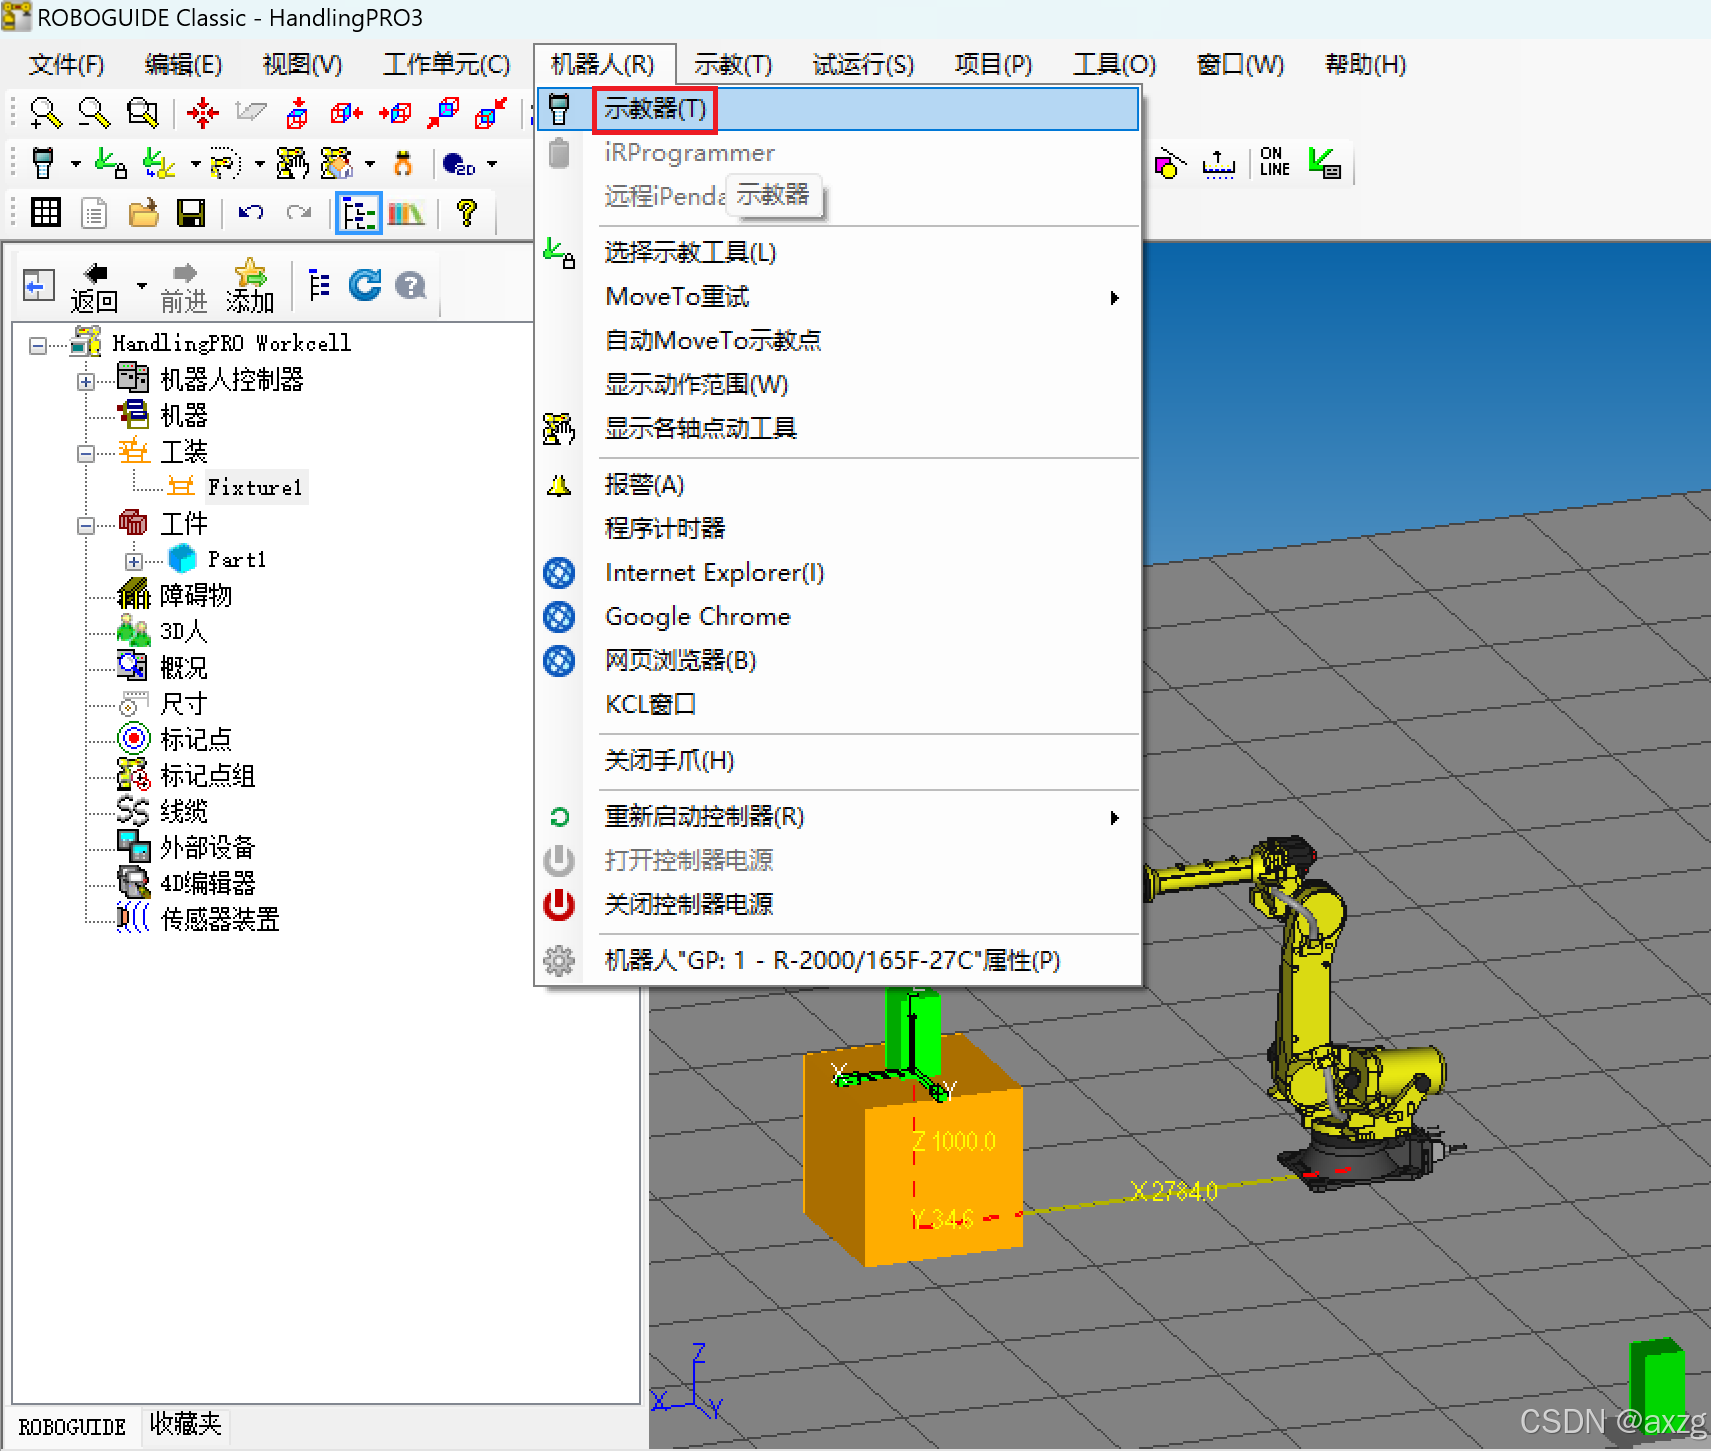
Task: Click the green arrow with panel icon
Action: [1324, 163]
